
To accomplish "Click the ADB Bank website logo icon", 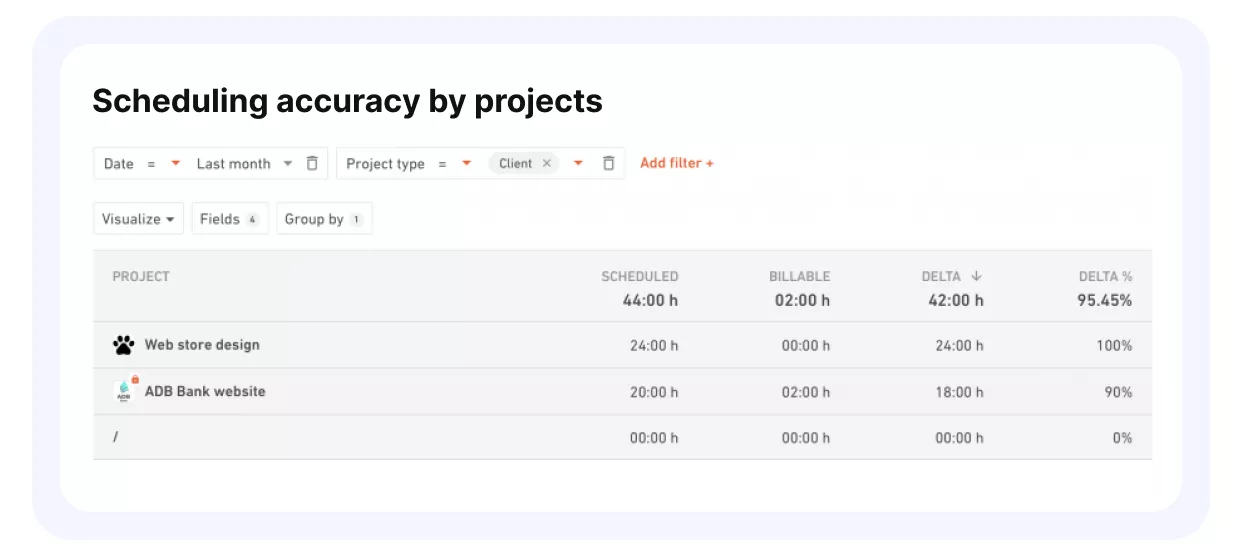I will [x=125, y=391].
